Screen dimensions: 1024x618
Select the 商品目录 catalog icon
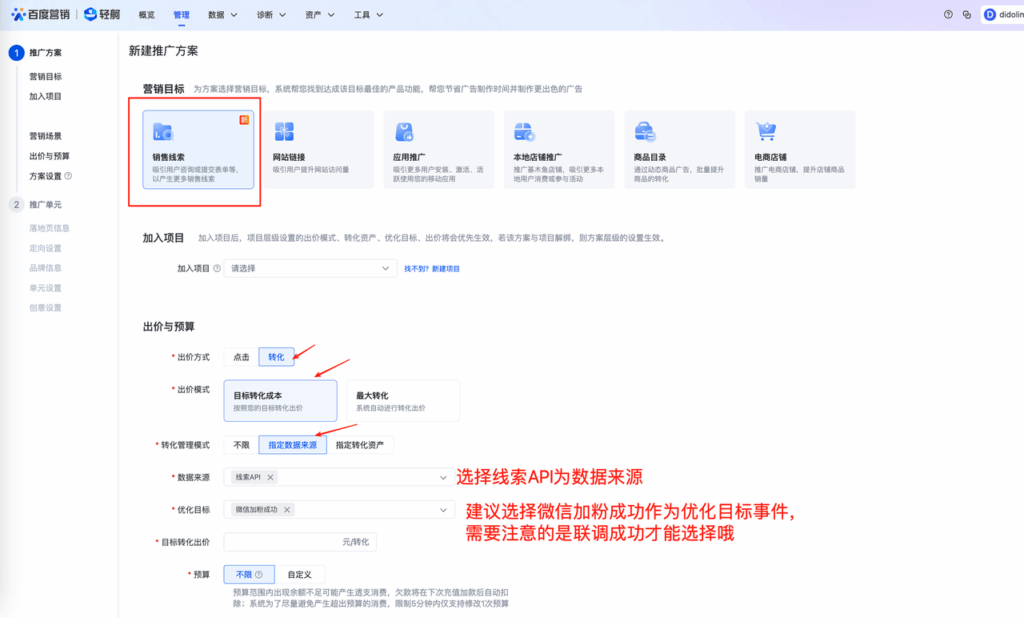tap(645, 132)
